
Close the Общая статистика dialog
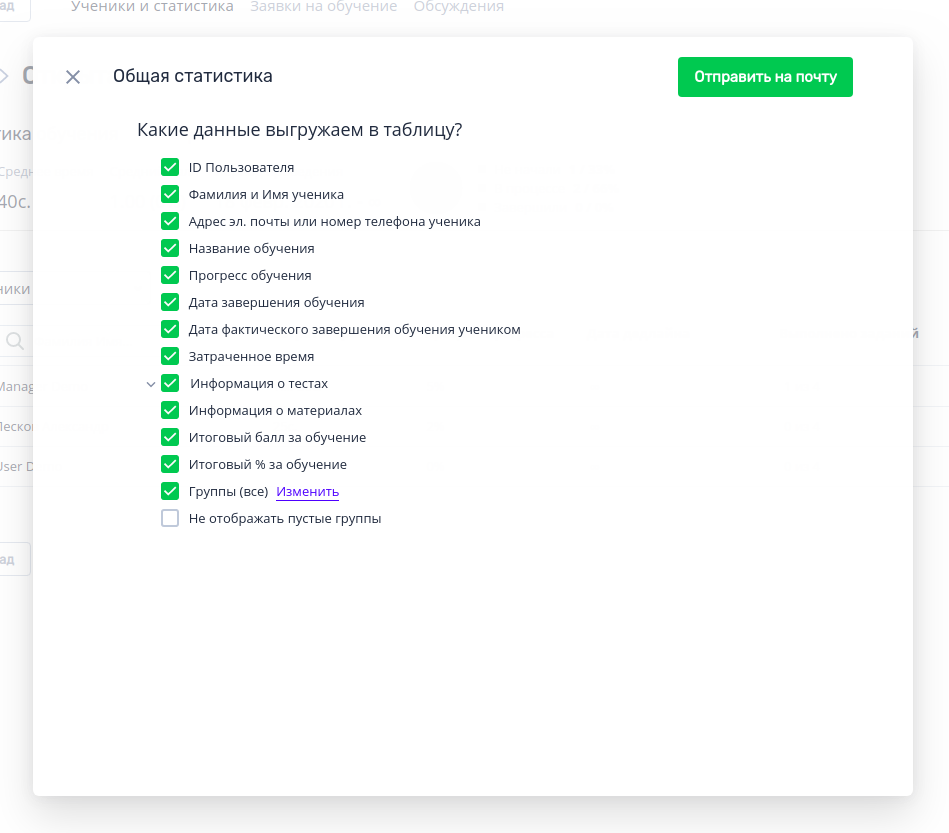73,77
